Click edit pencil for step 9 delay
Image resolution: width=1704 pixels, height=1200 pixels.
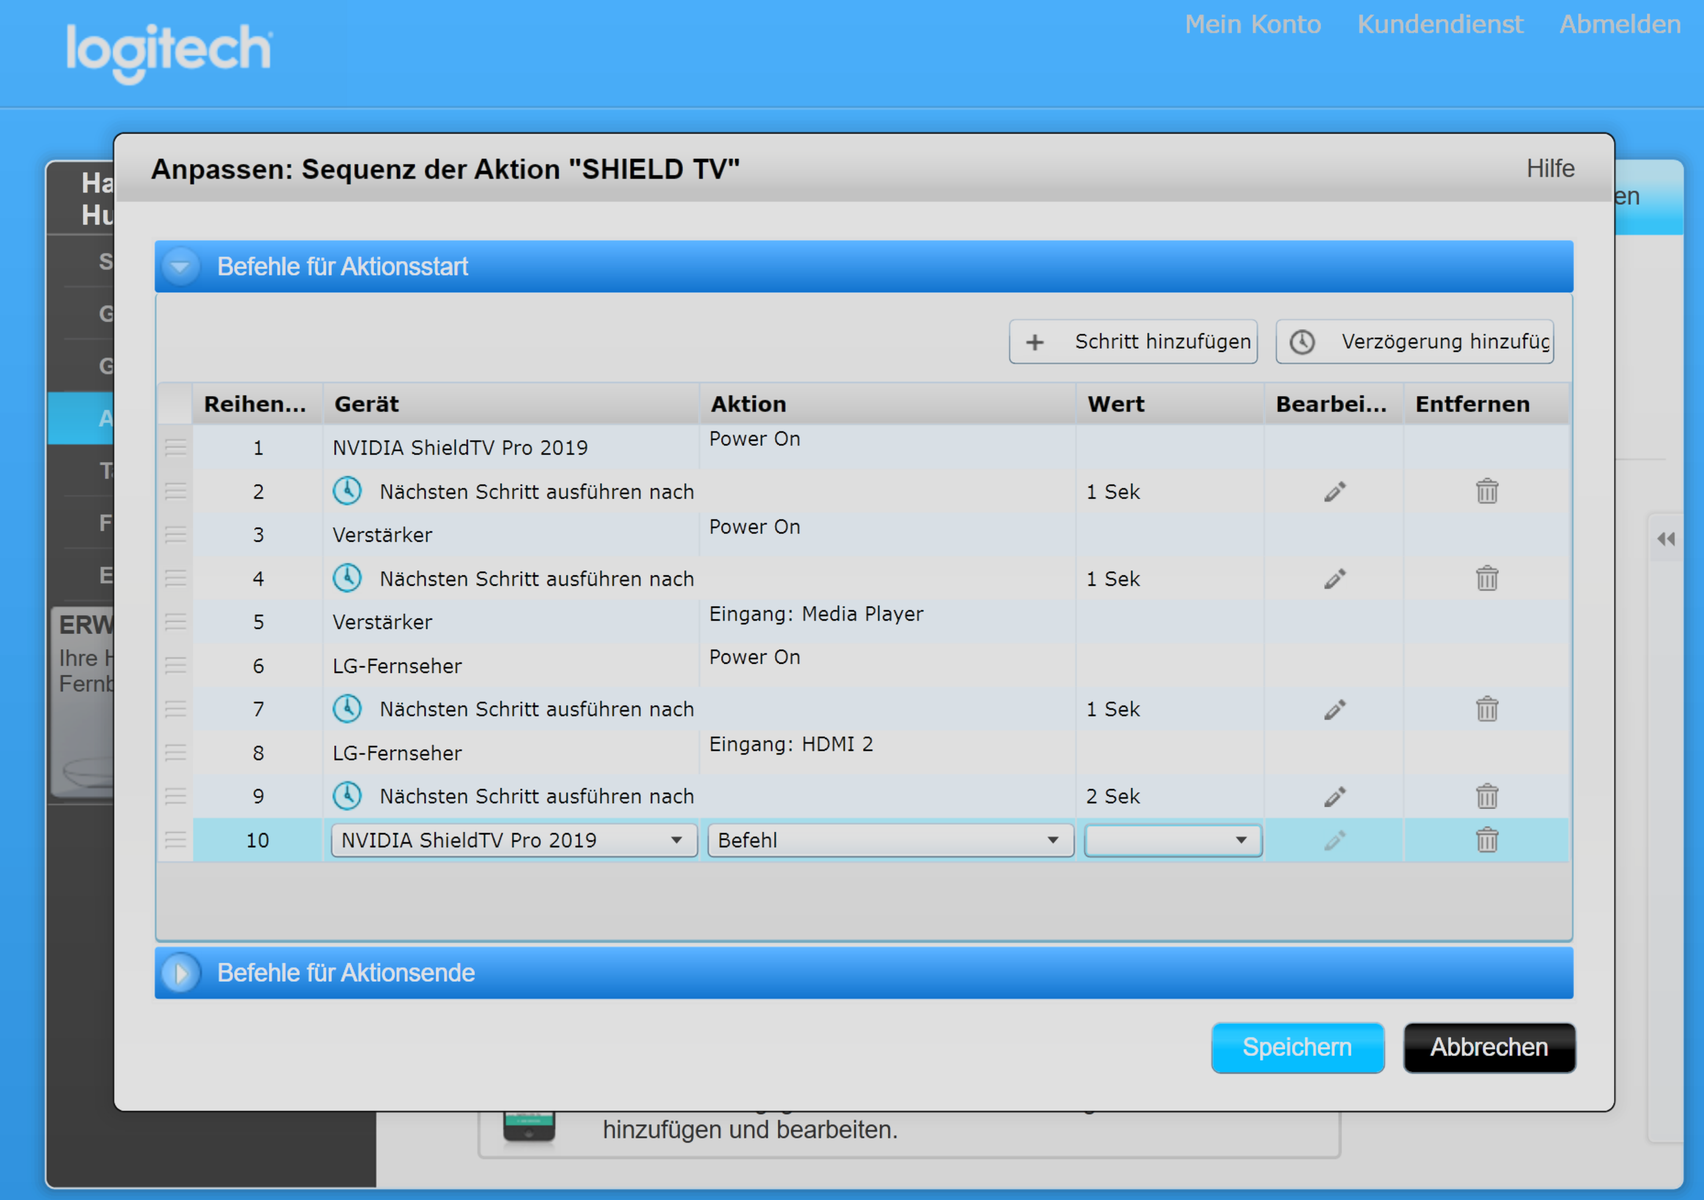(x=1334, y=796)
